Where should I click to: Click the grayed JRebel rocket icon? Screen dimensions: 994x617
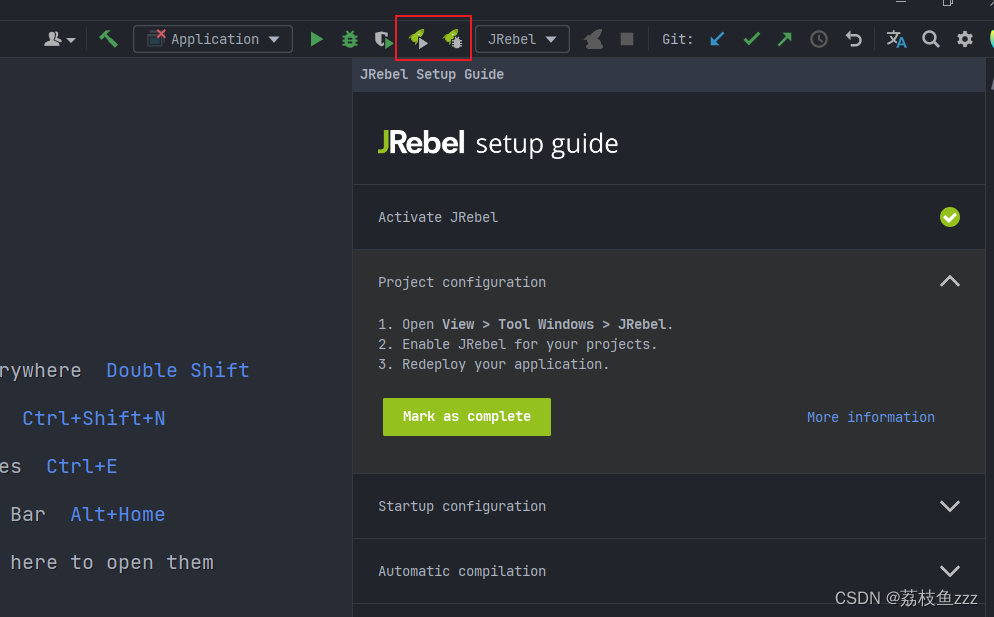(x=593, y=39)
